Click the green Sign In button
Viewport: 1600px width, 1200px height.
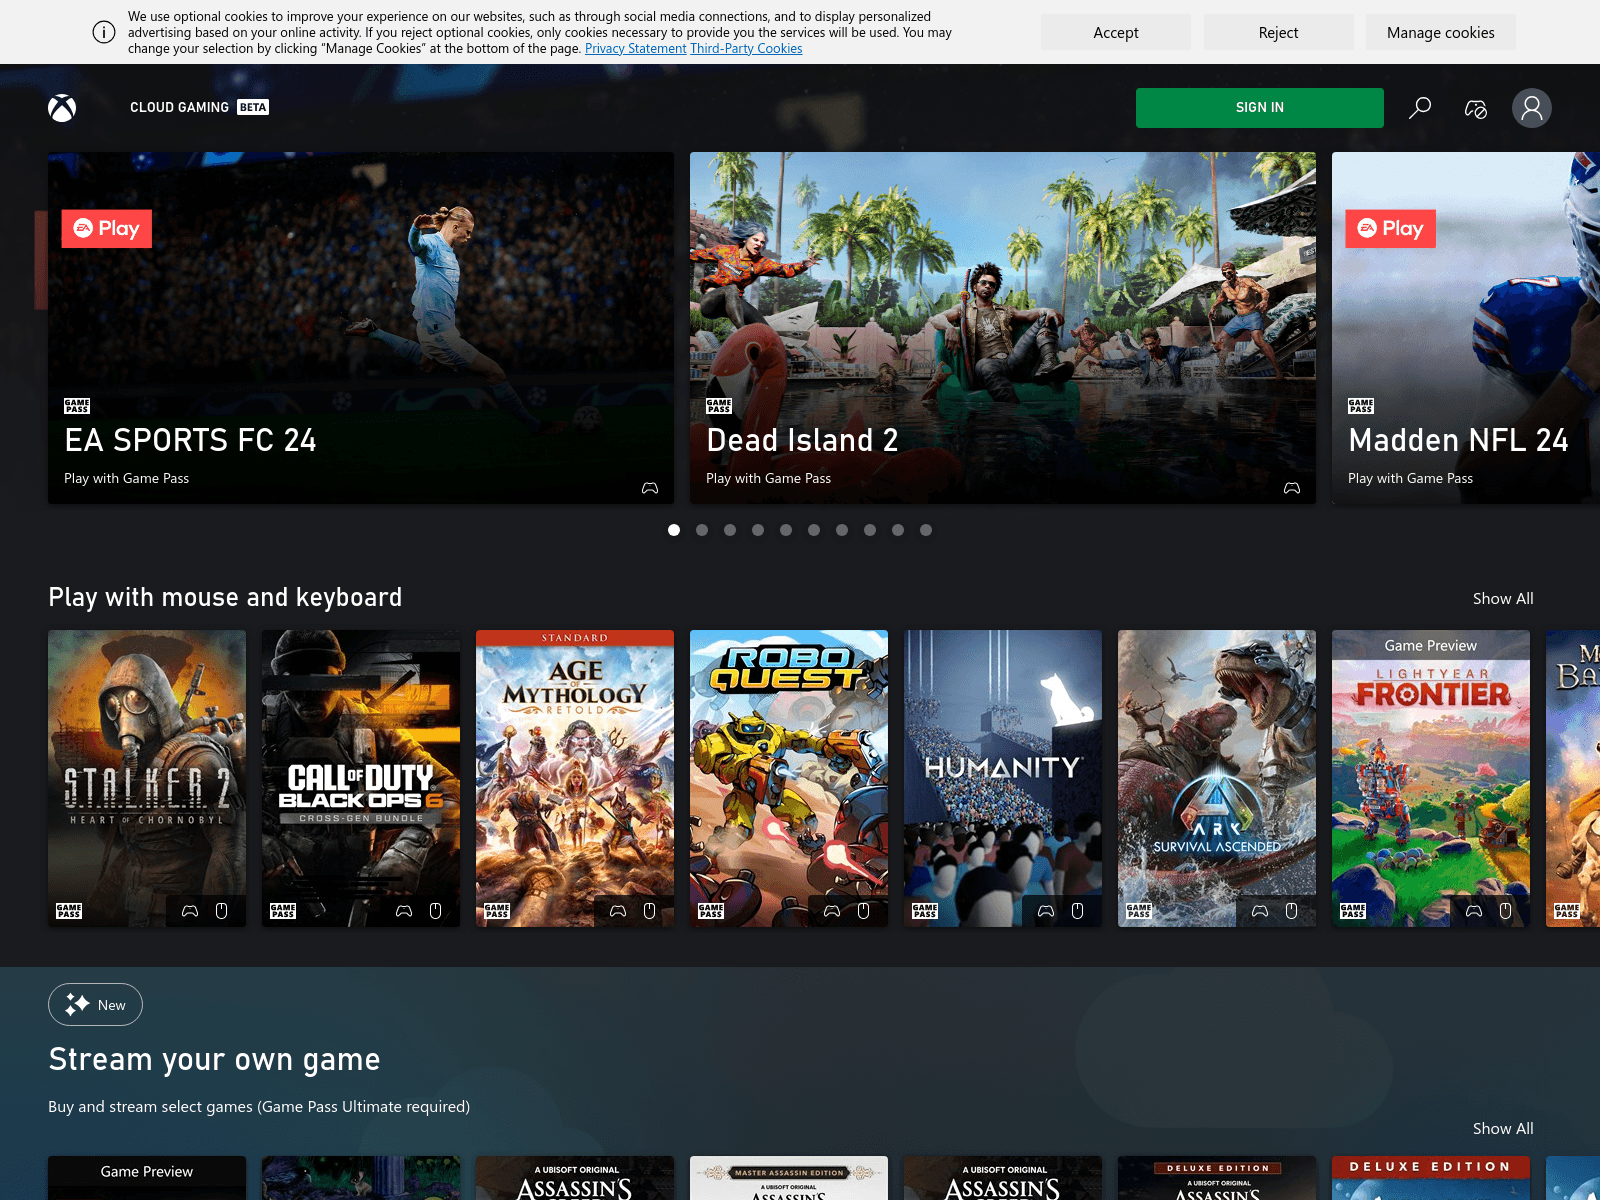tap(1260, 108)
